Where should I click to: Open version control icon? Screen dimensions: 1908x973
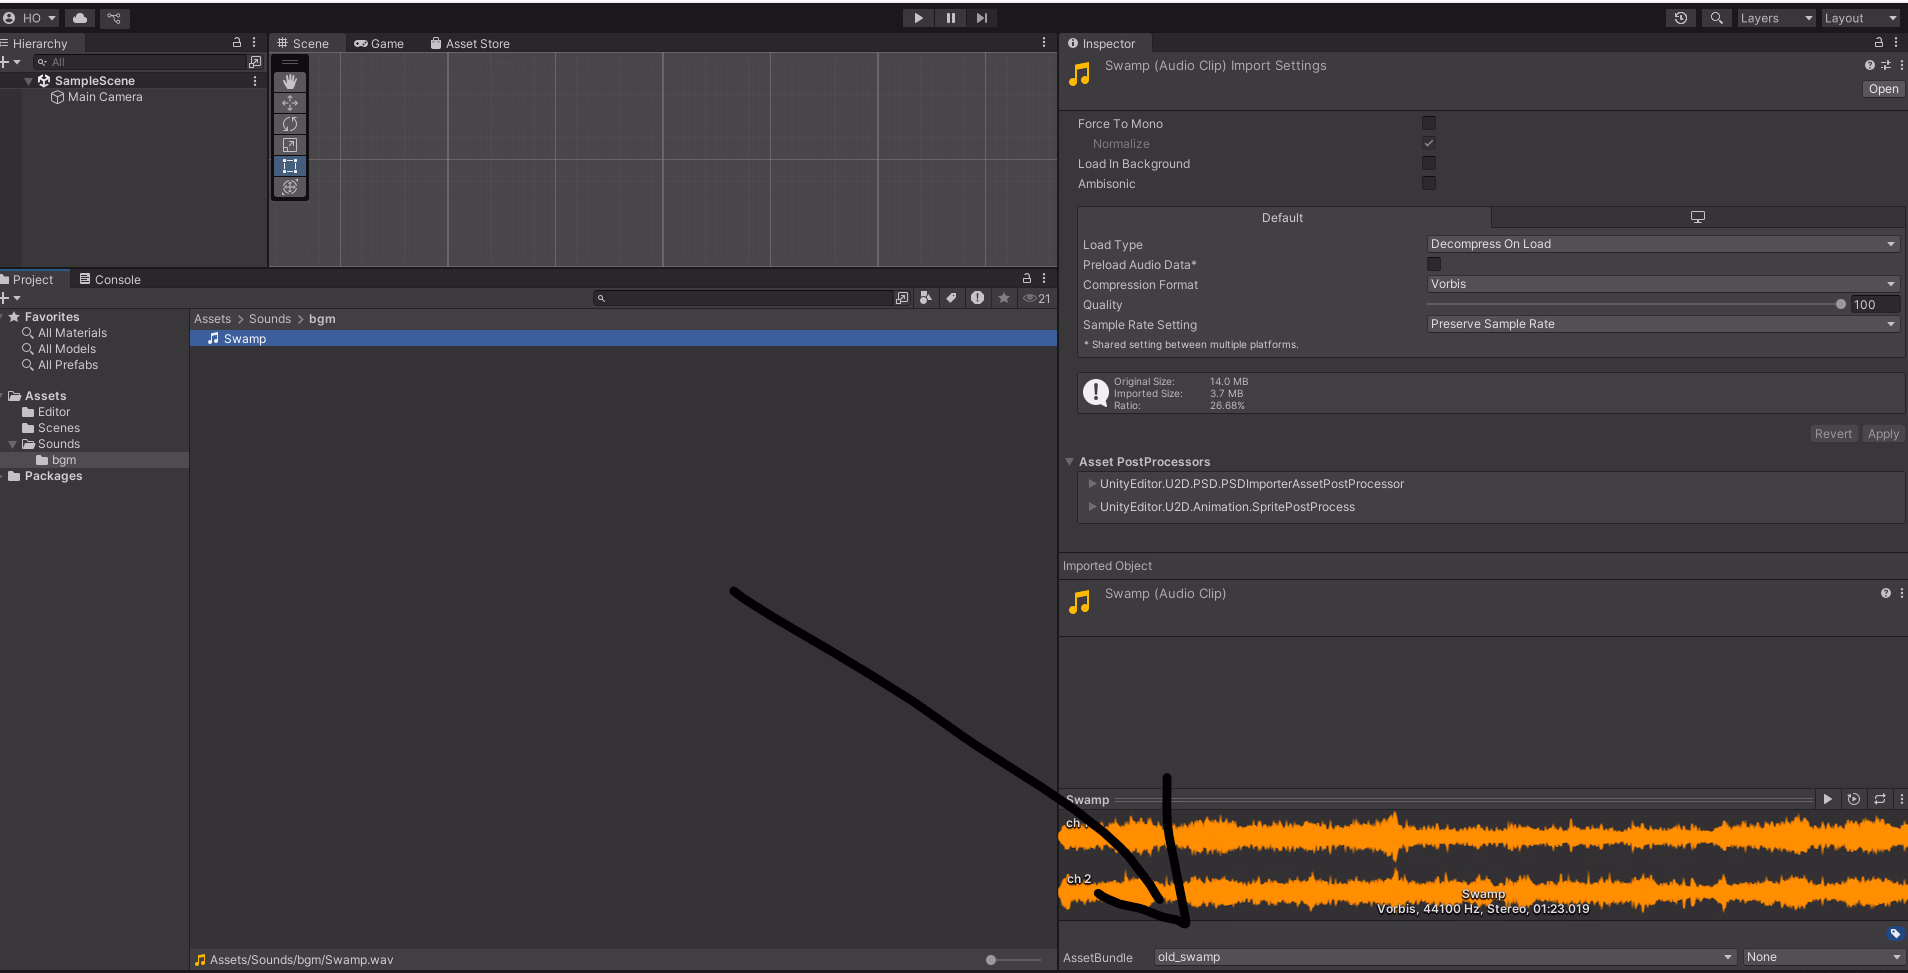coord(114,18)
